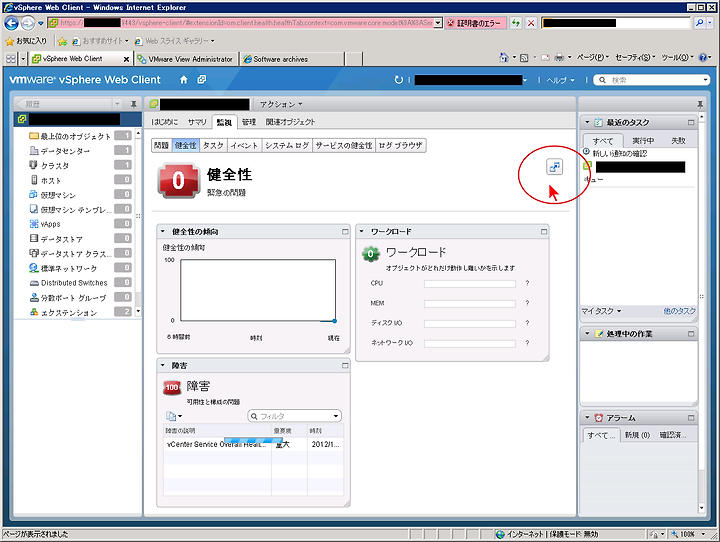The image size is (720, 542).
Task: Open the 障害 export copy icon
Action: 174,416
